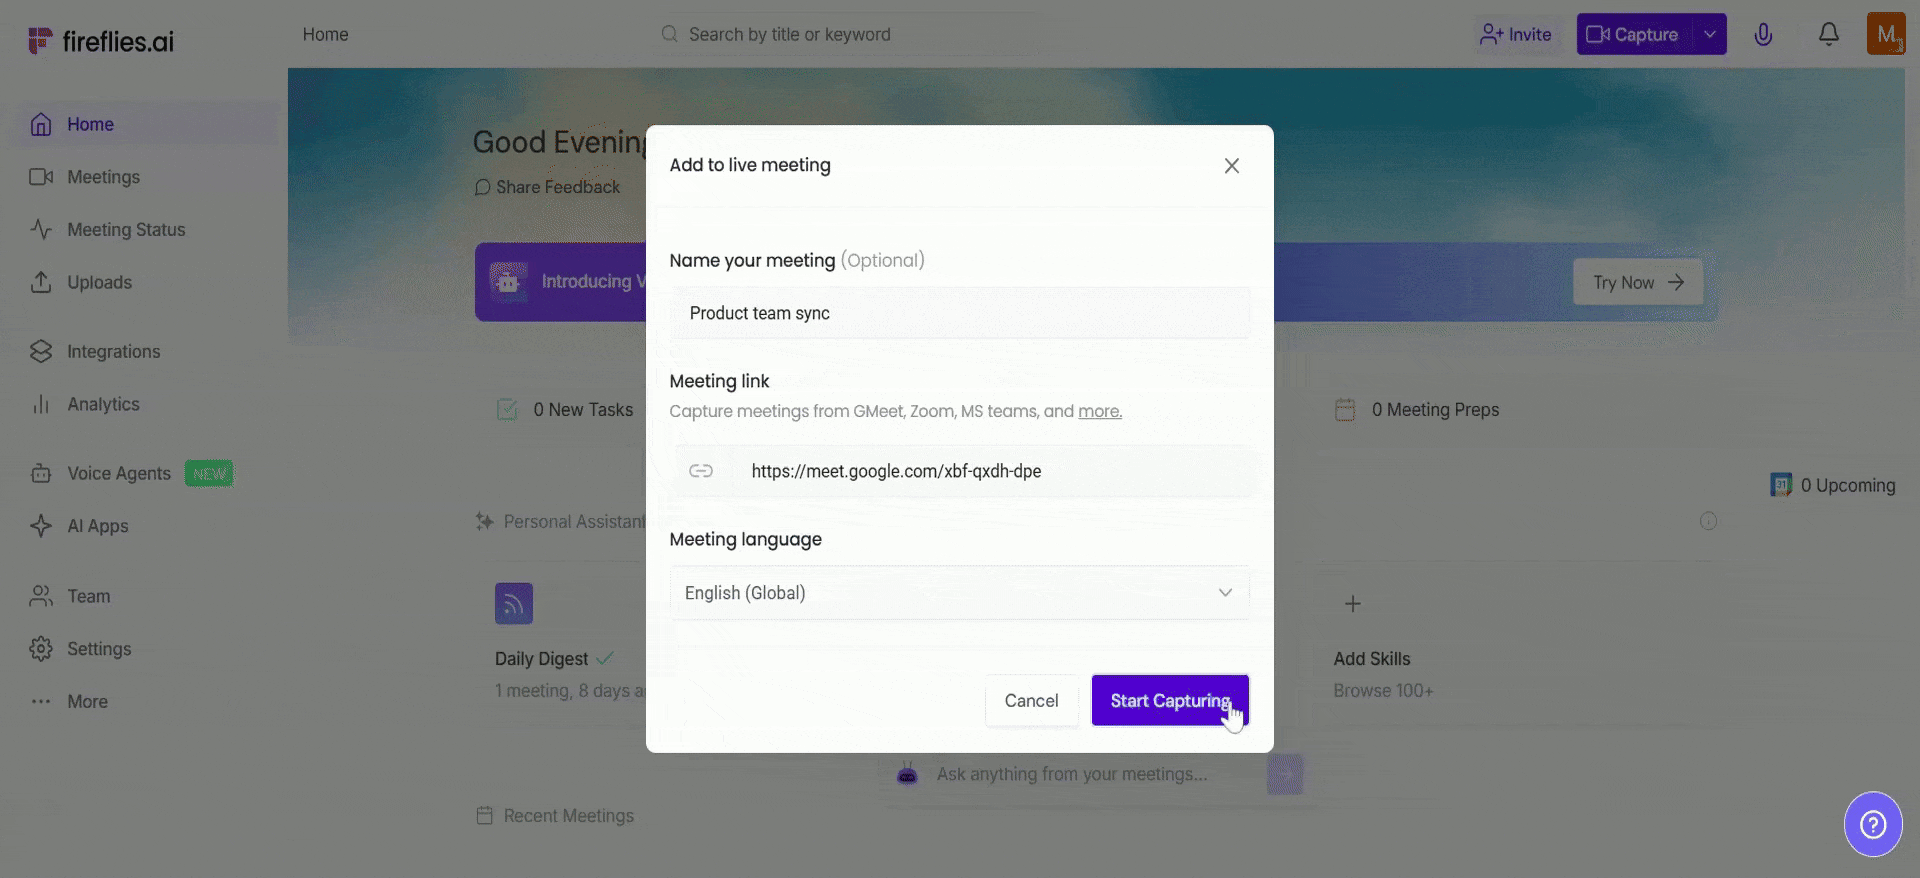Click the Daily Digest feed icon
Viewport: 1920px width, 878px height.
(514, 604)
